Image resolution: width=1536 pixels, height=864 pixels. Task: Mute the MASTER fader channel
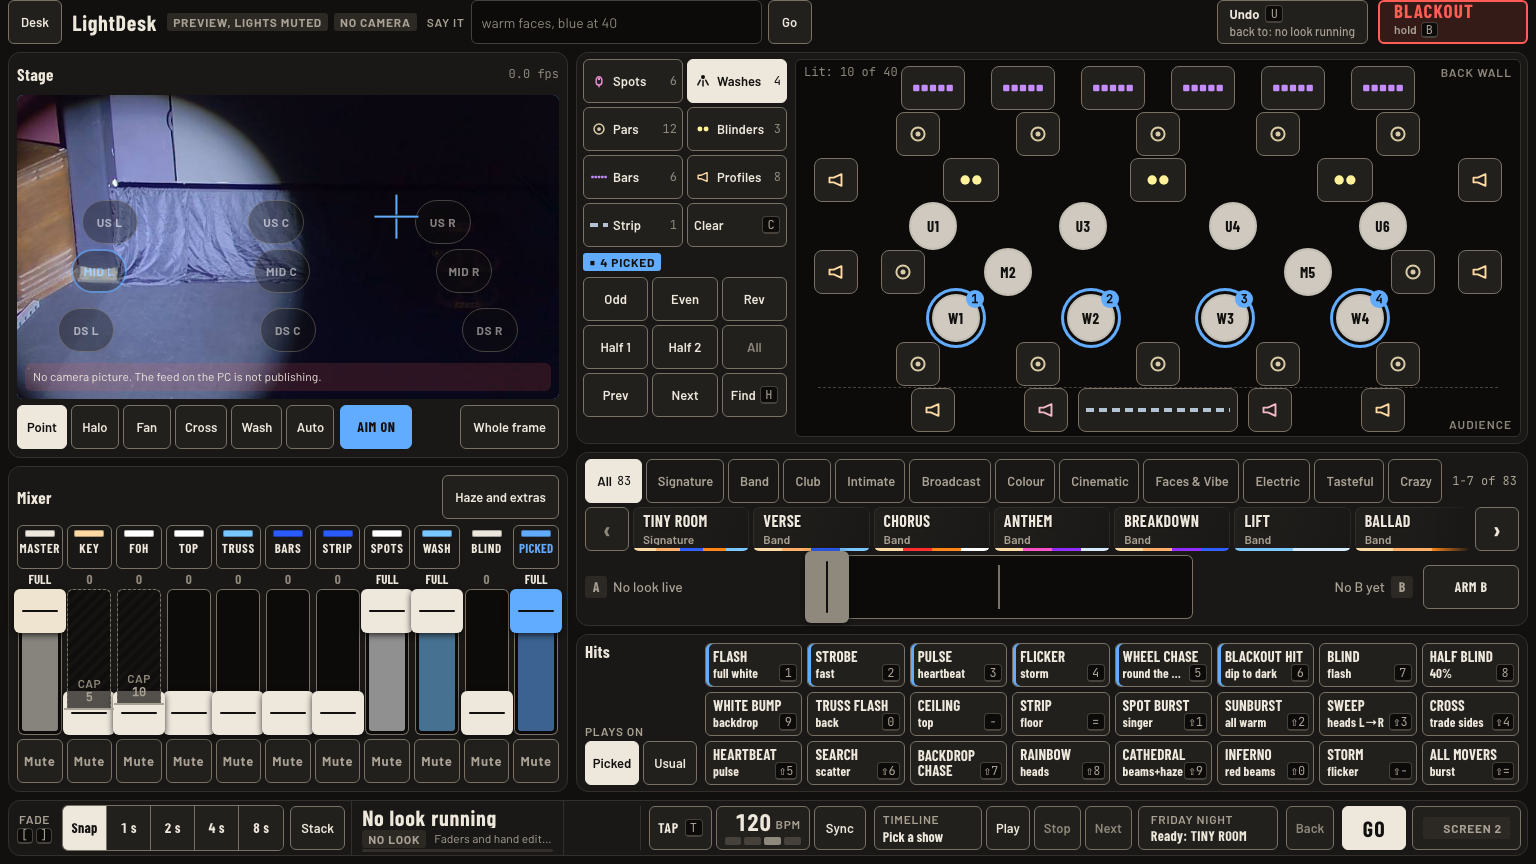(x=40, y=762)
